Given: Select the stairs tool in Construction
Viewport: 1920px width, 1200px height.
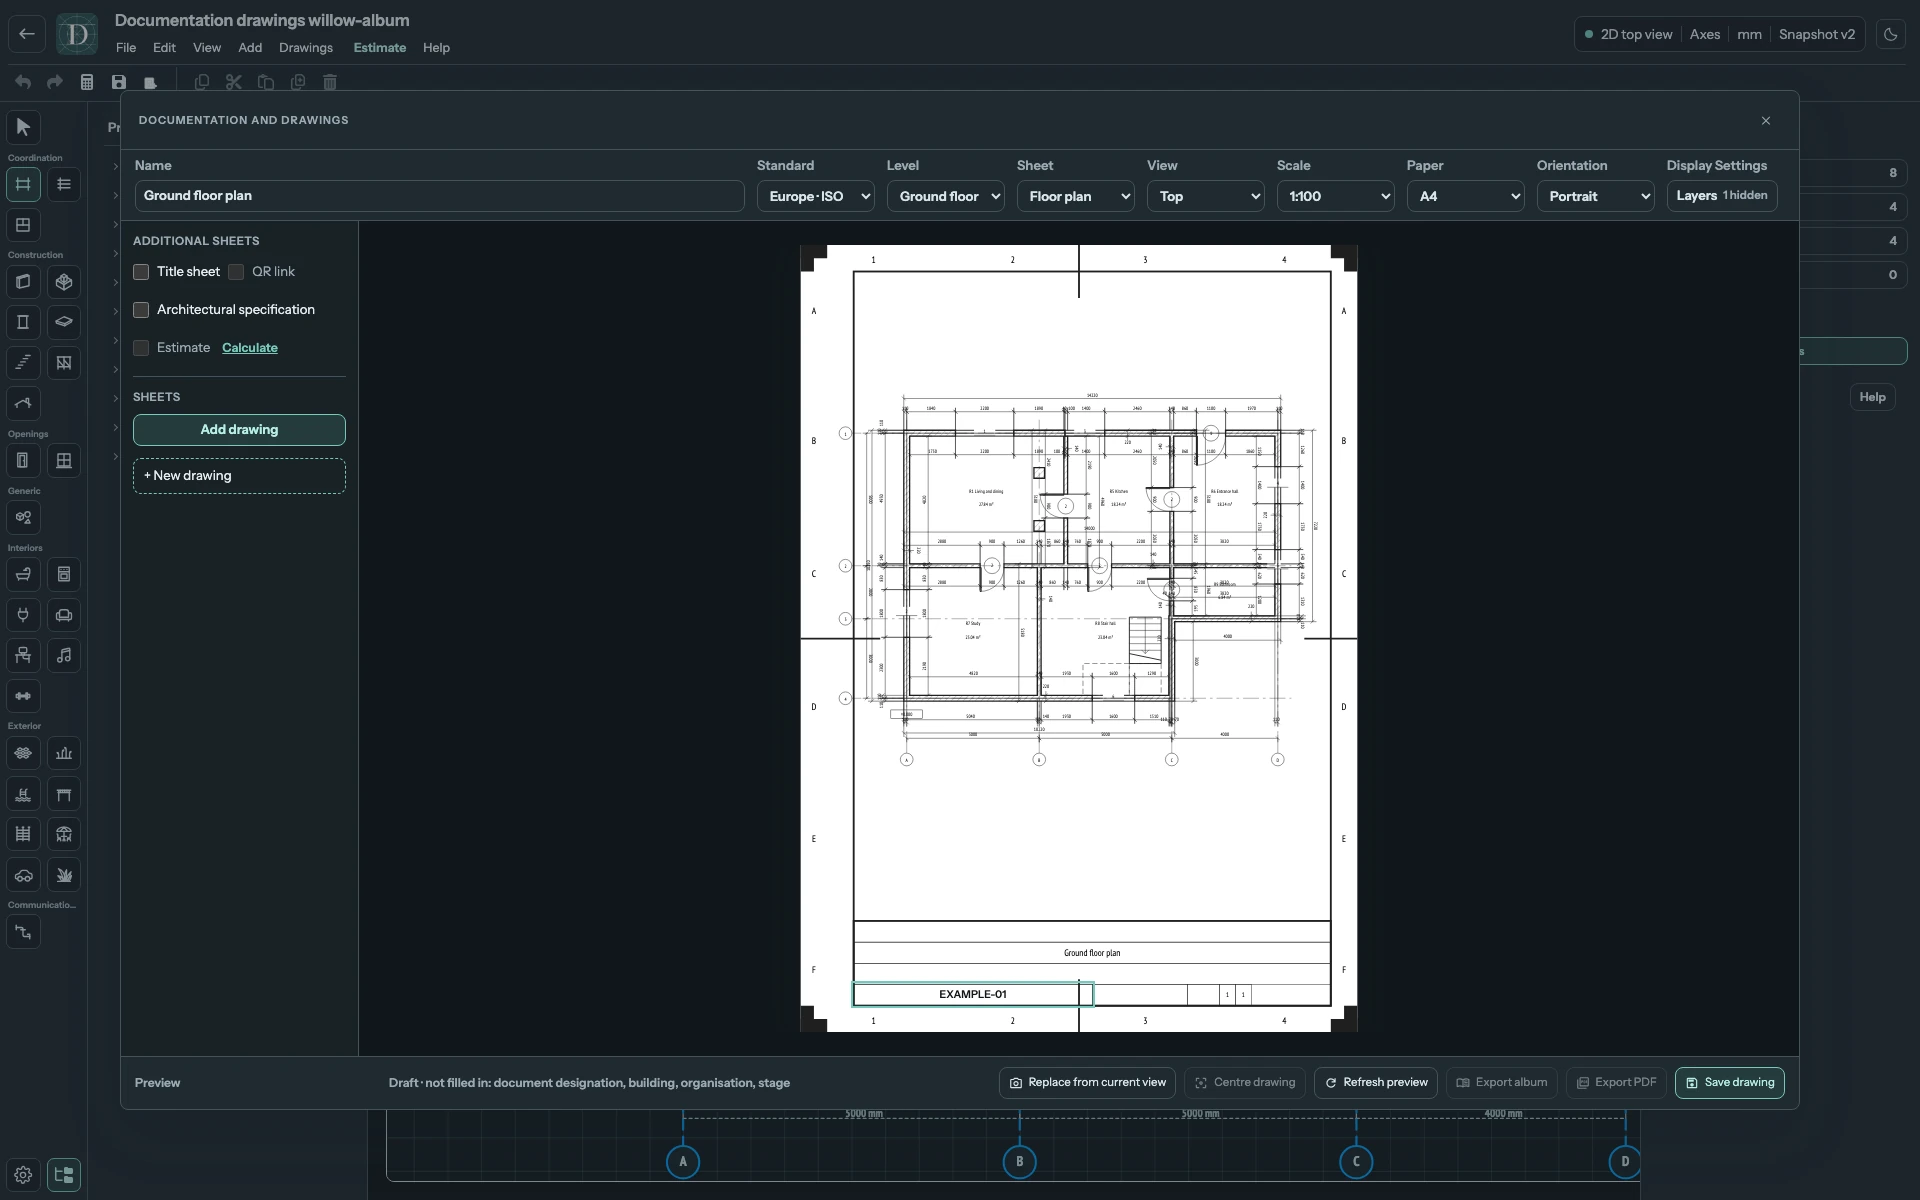Looking at the screenshot, I should 23,363.
